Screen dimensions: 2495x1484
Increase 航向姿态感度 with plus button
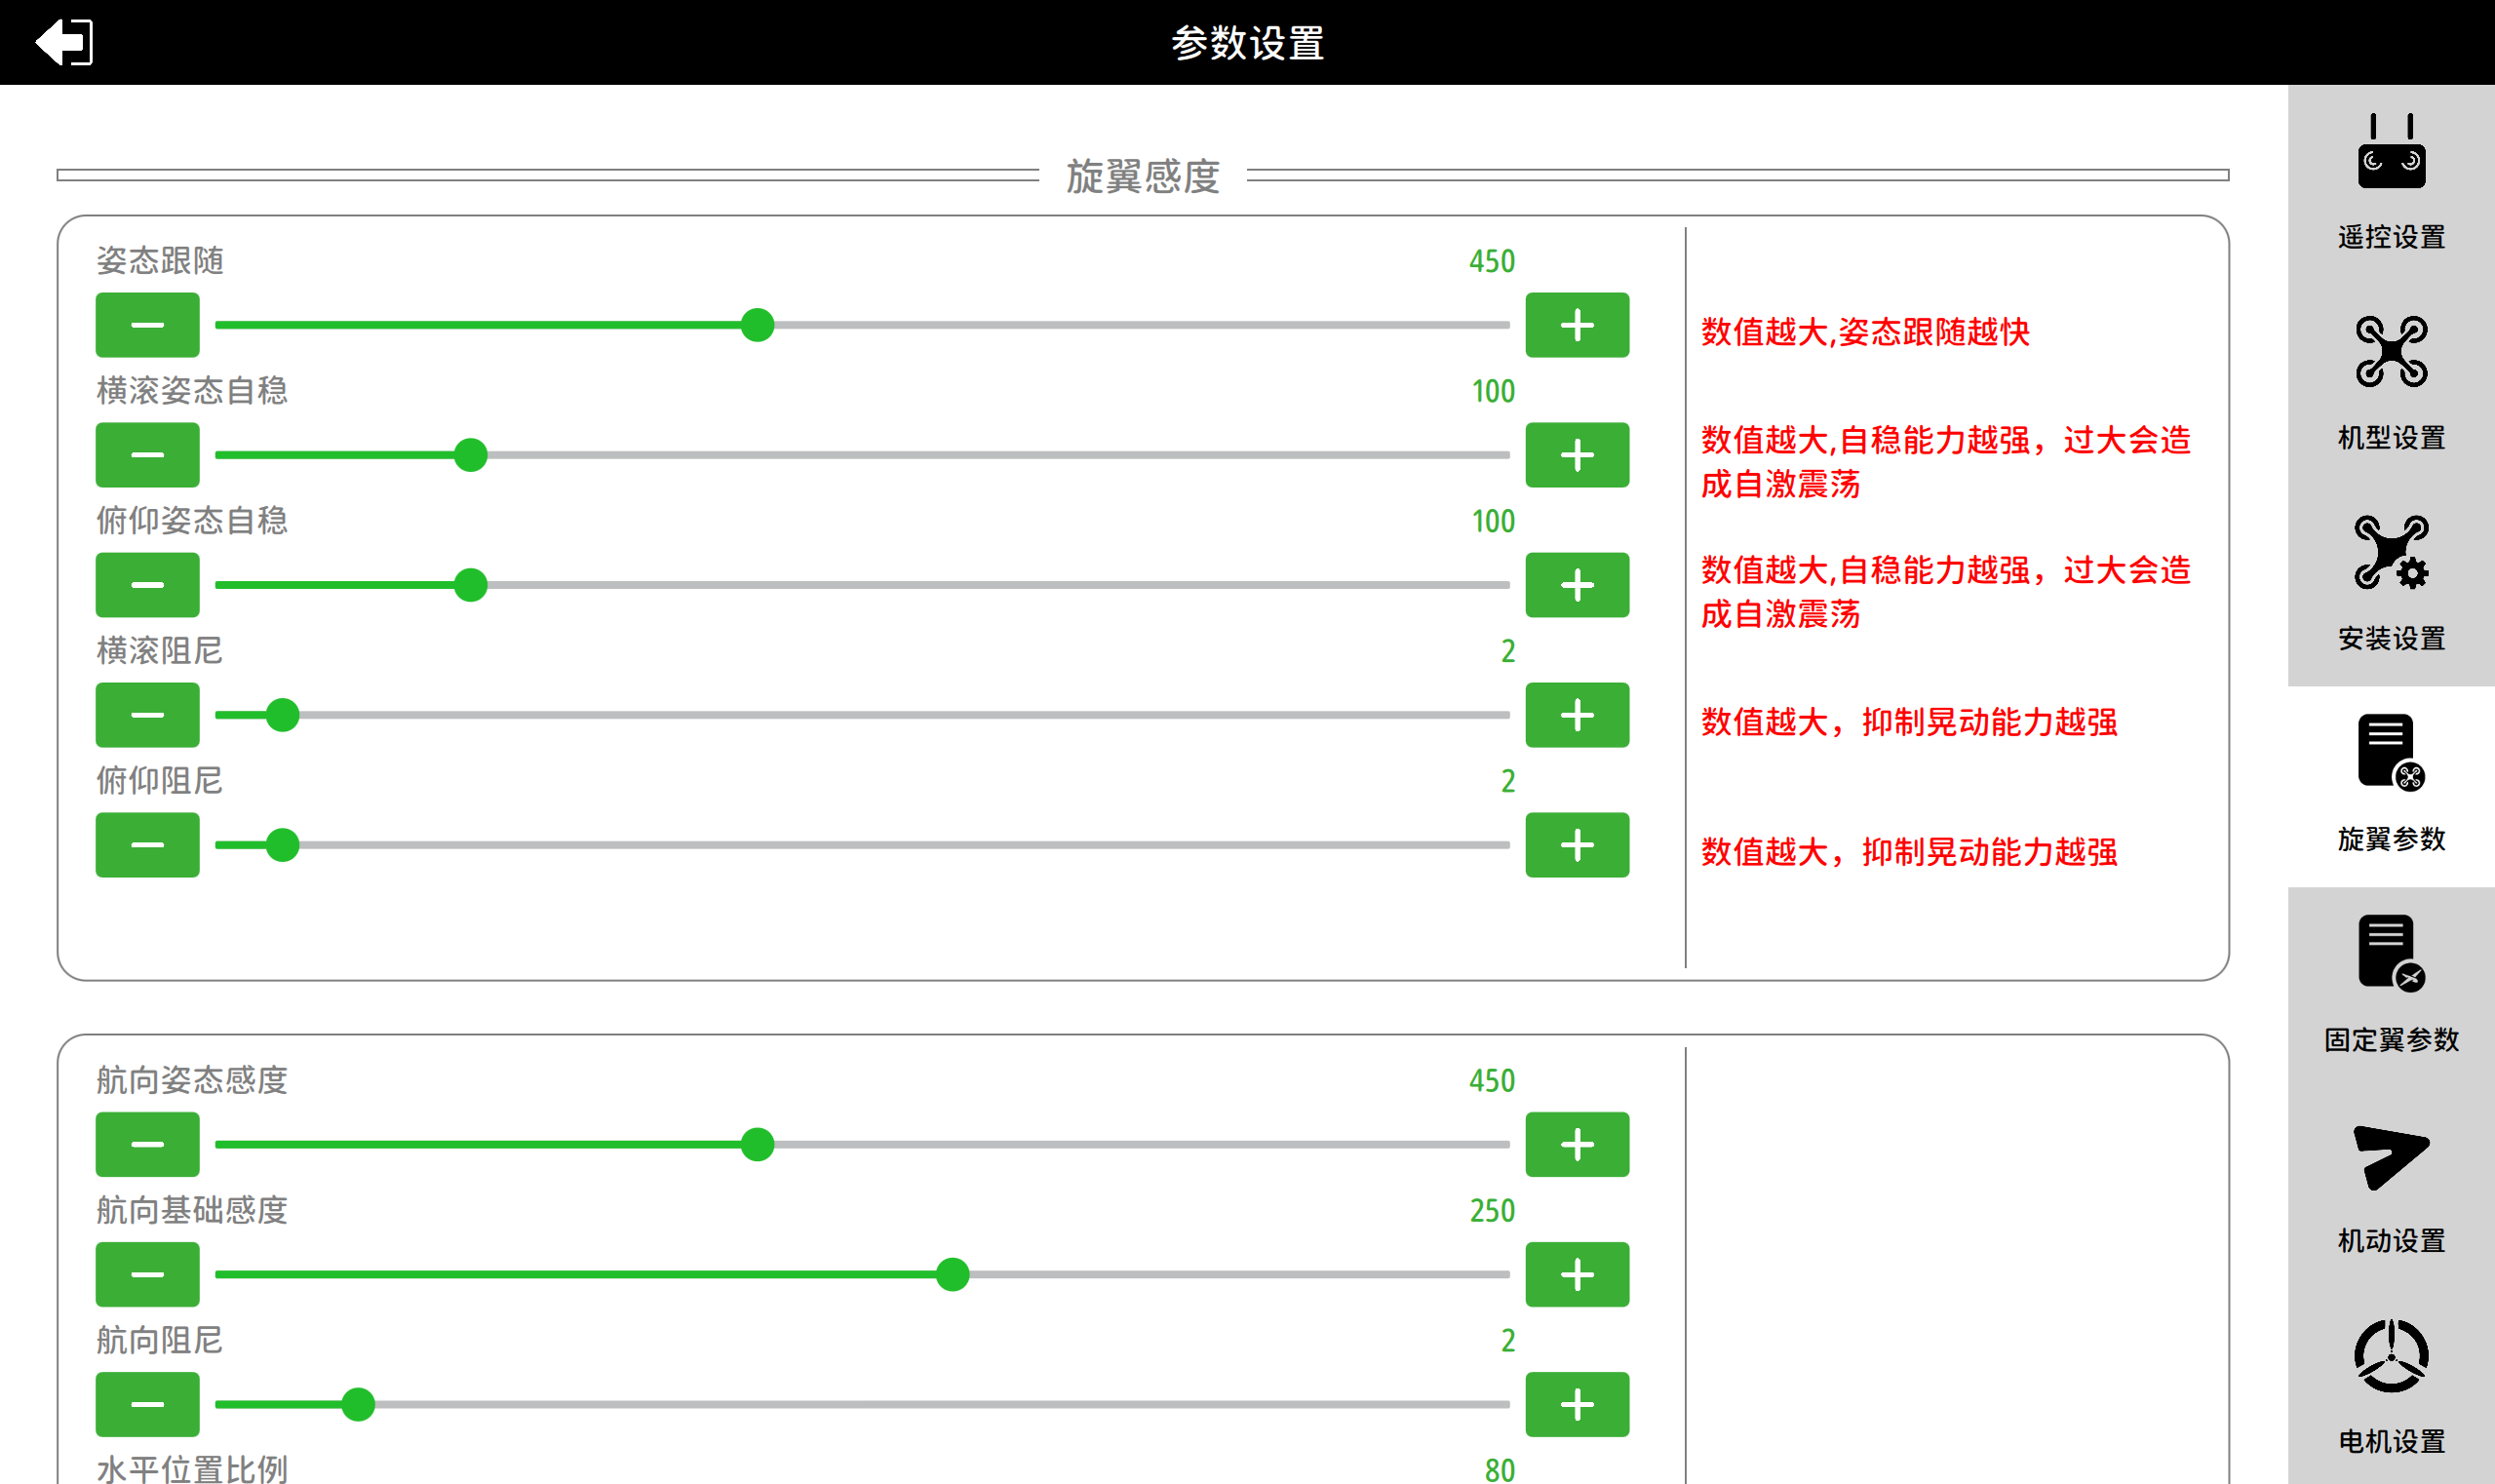(x=1577, y=1145)
